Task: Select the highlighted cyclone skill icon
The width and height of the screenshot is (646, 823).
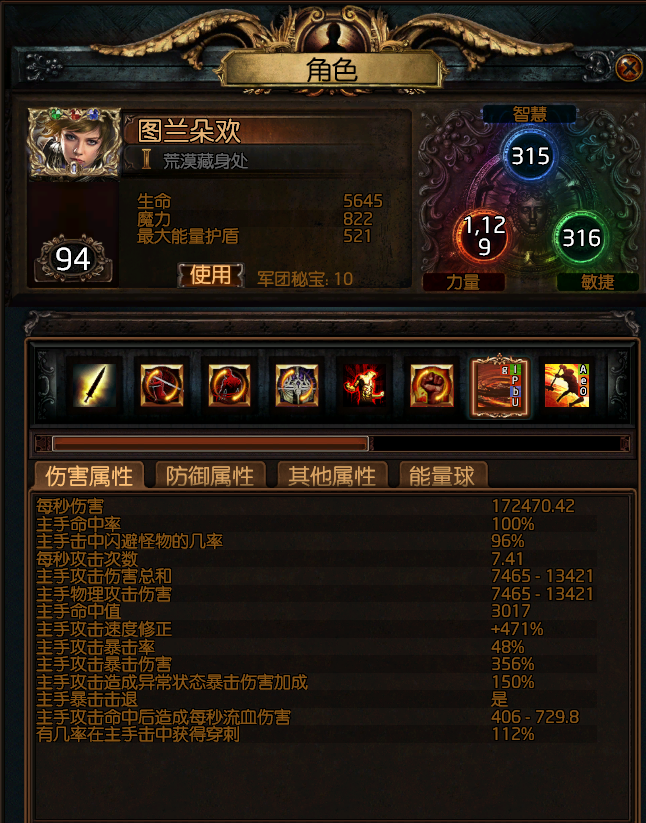Action: [500, 386]
